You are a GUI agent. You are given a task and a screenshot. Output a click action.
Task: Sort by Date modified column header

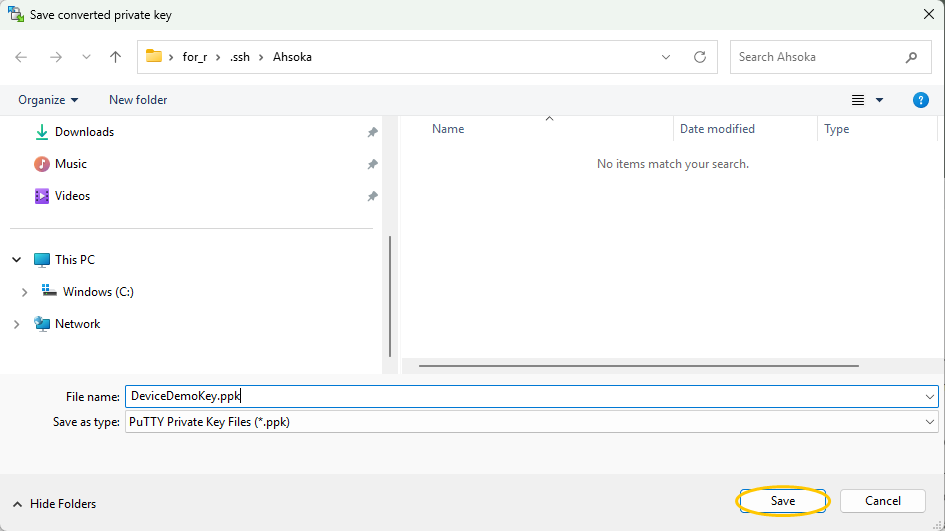(717, 129)
